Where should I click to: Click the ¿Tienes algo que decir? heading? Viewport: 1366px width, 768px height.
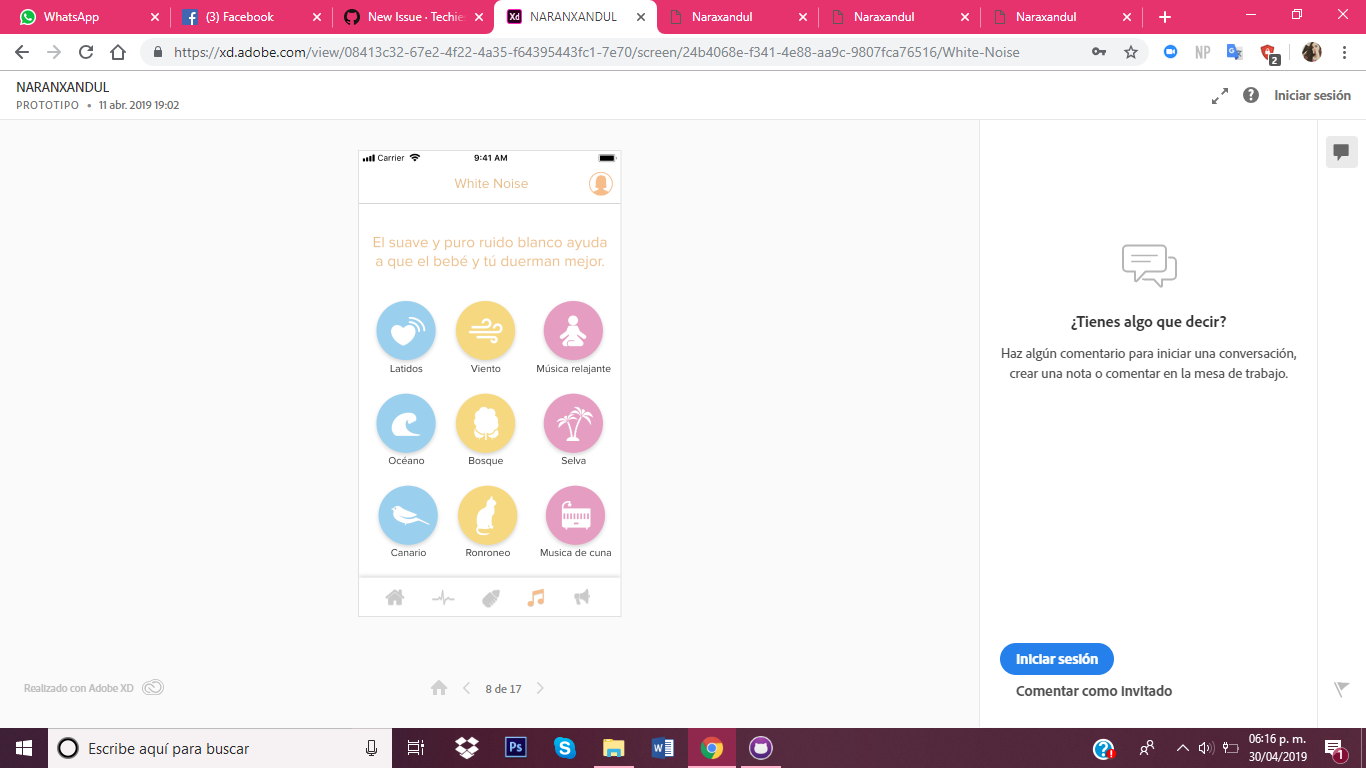[1148, 322]
